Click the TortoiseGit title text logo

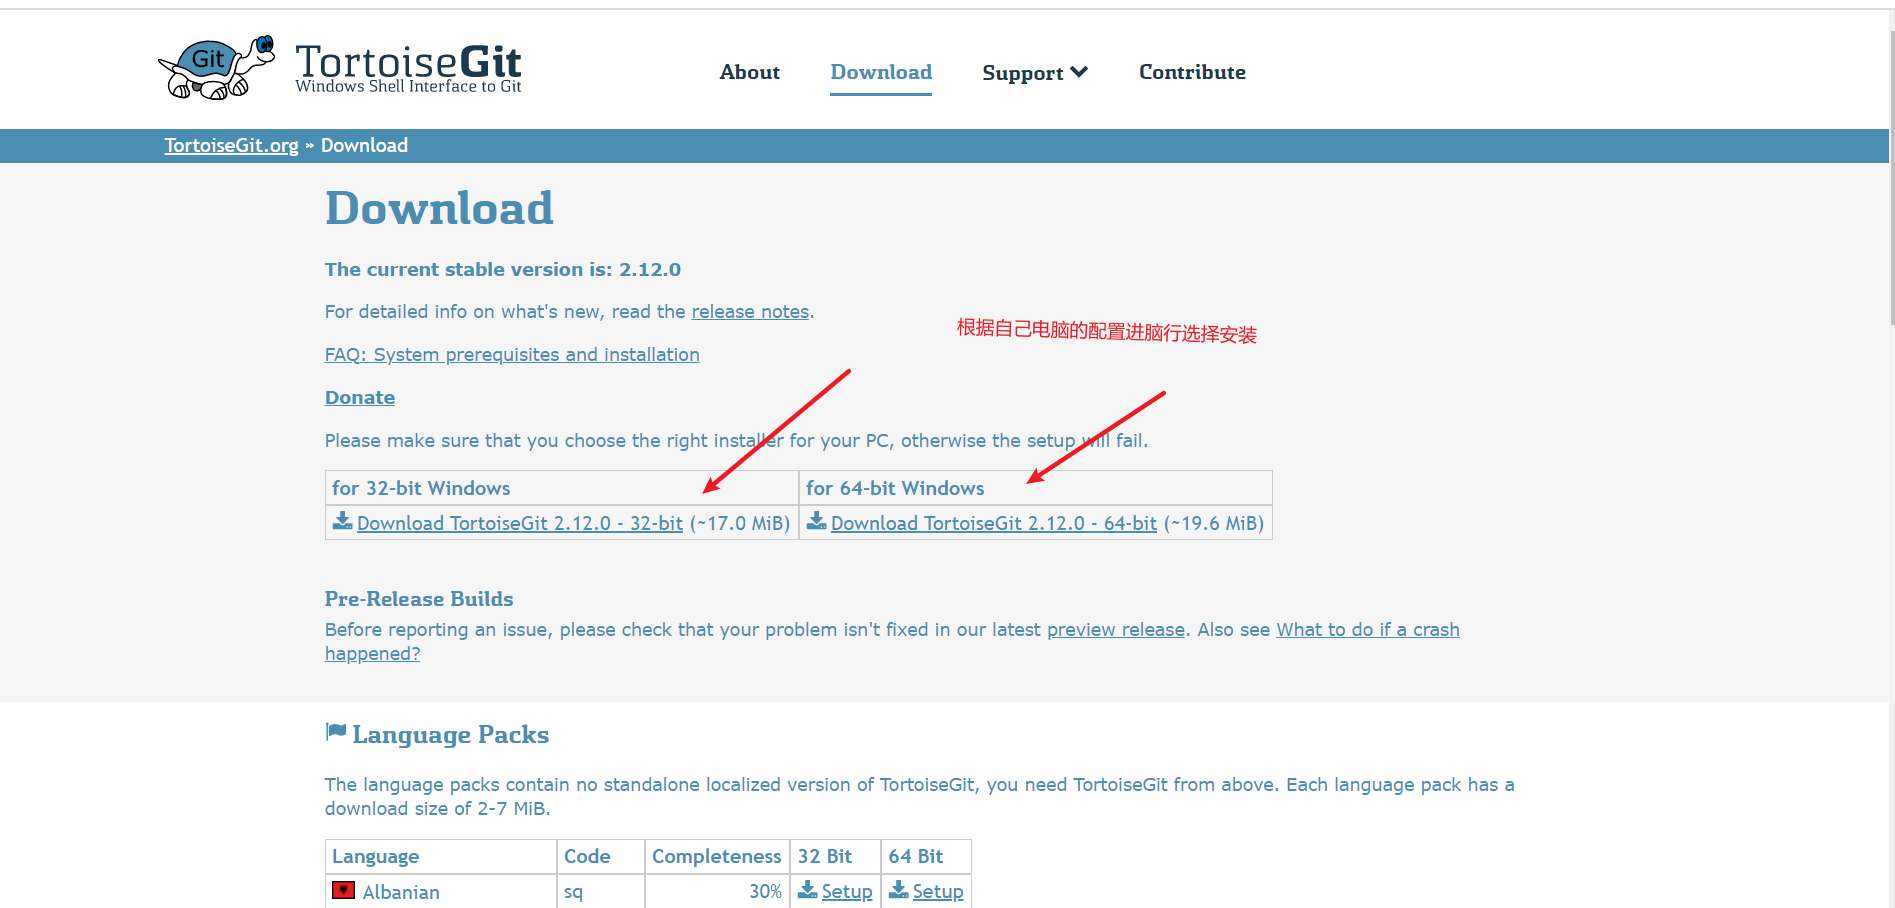pos(408,68)
